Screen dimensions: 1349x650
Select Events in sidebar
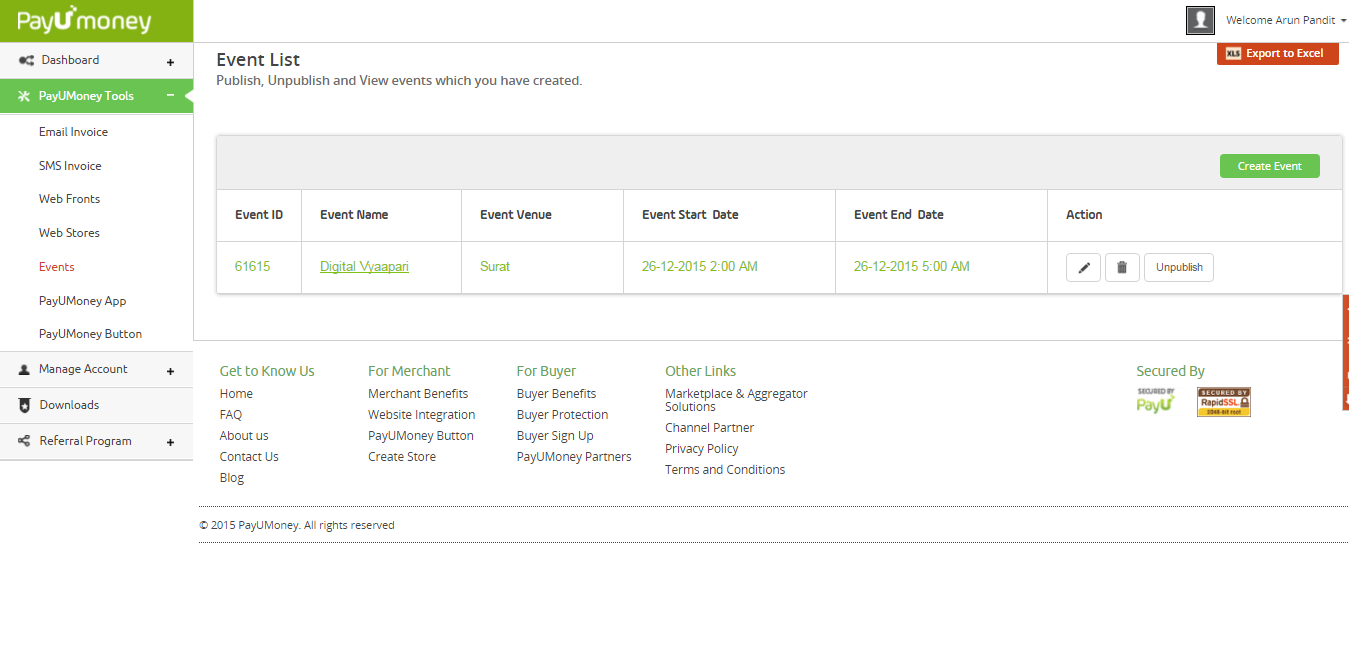click(57, 267)
